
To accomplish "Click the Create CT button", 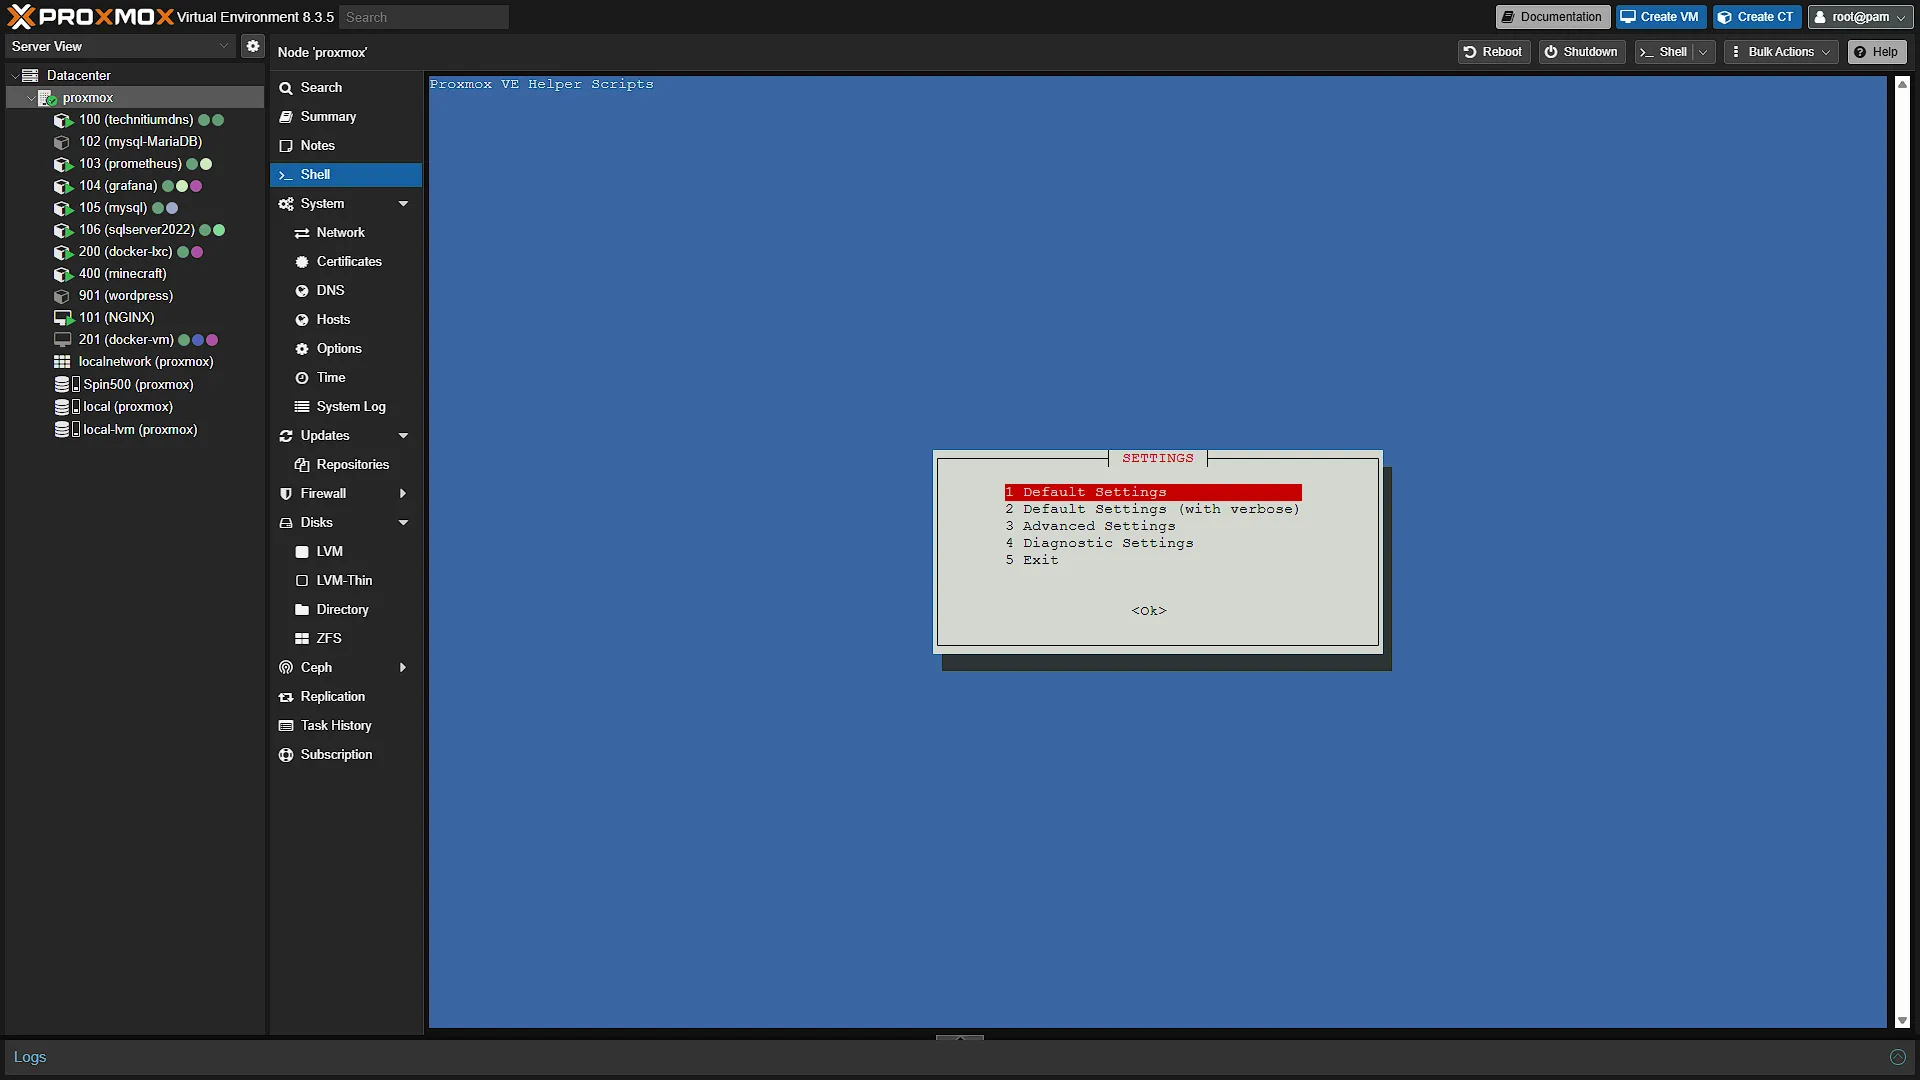I will tap(1756, 17).
